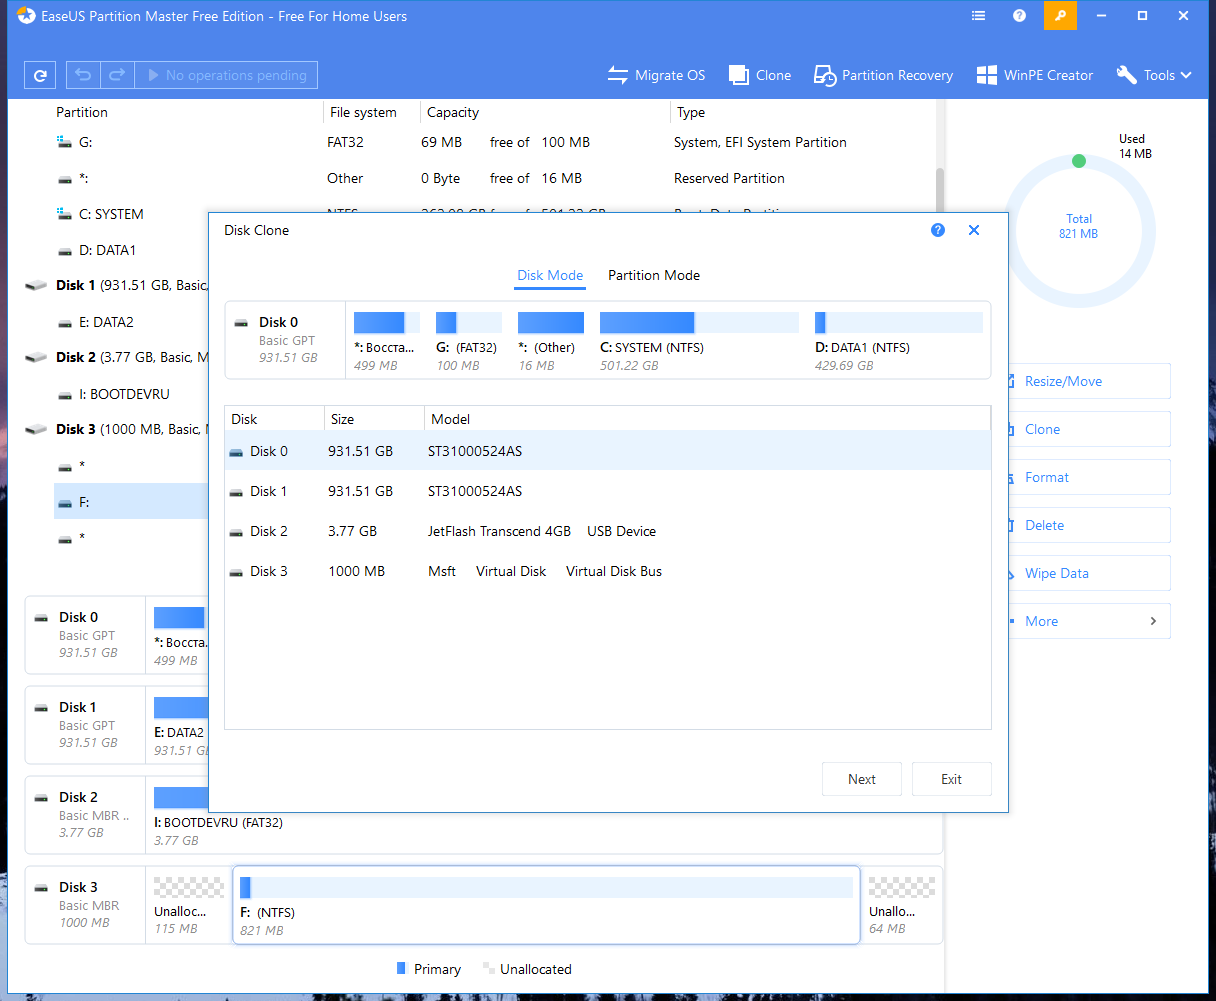Image resolution: width=1216 pixels, height=1001 pixels.
Task: Select Disk 3 Msft Virtual Disk row
Action: point(608,571)
